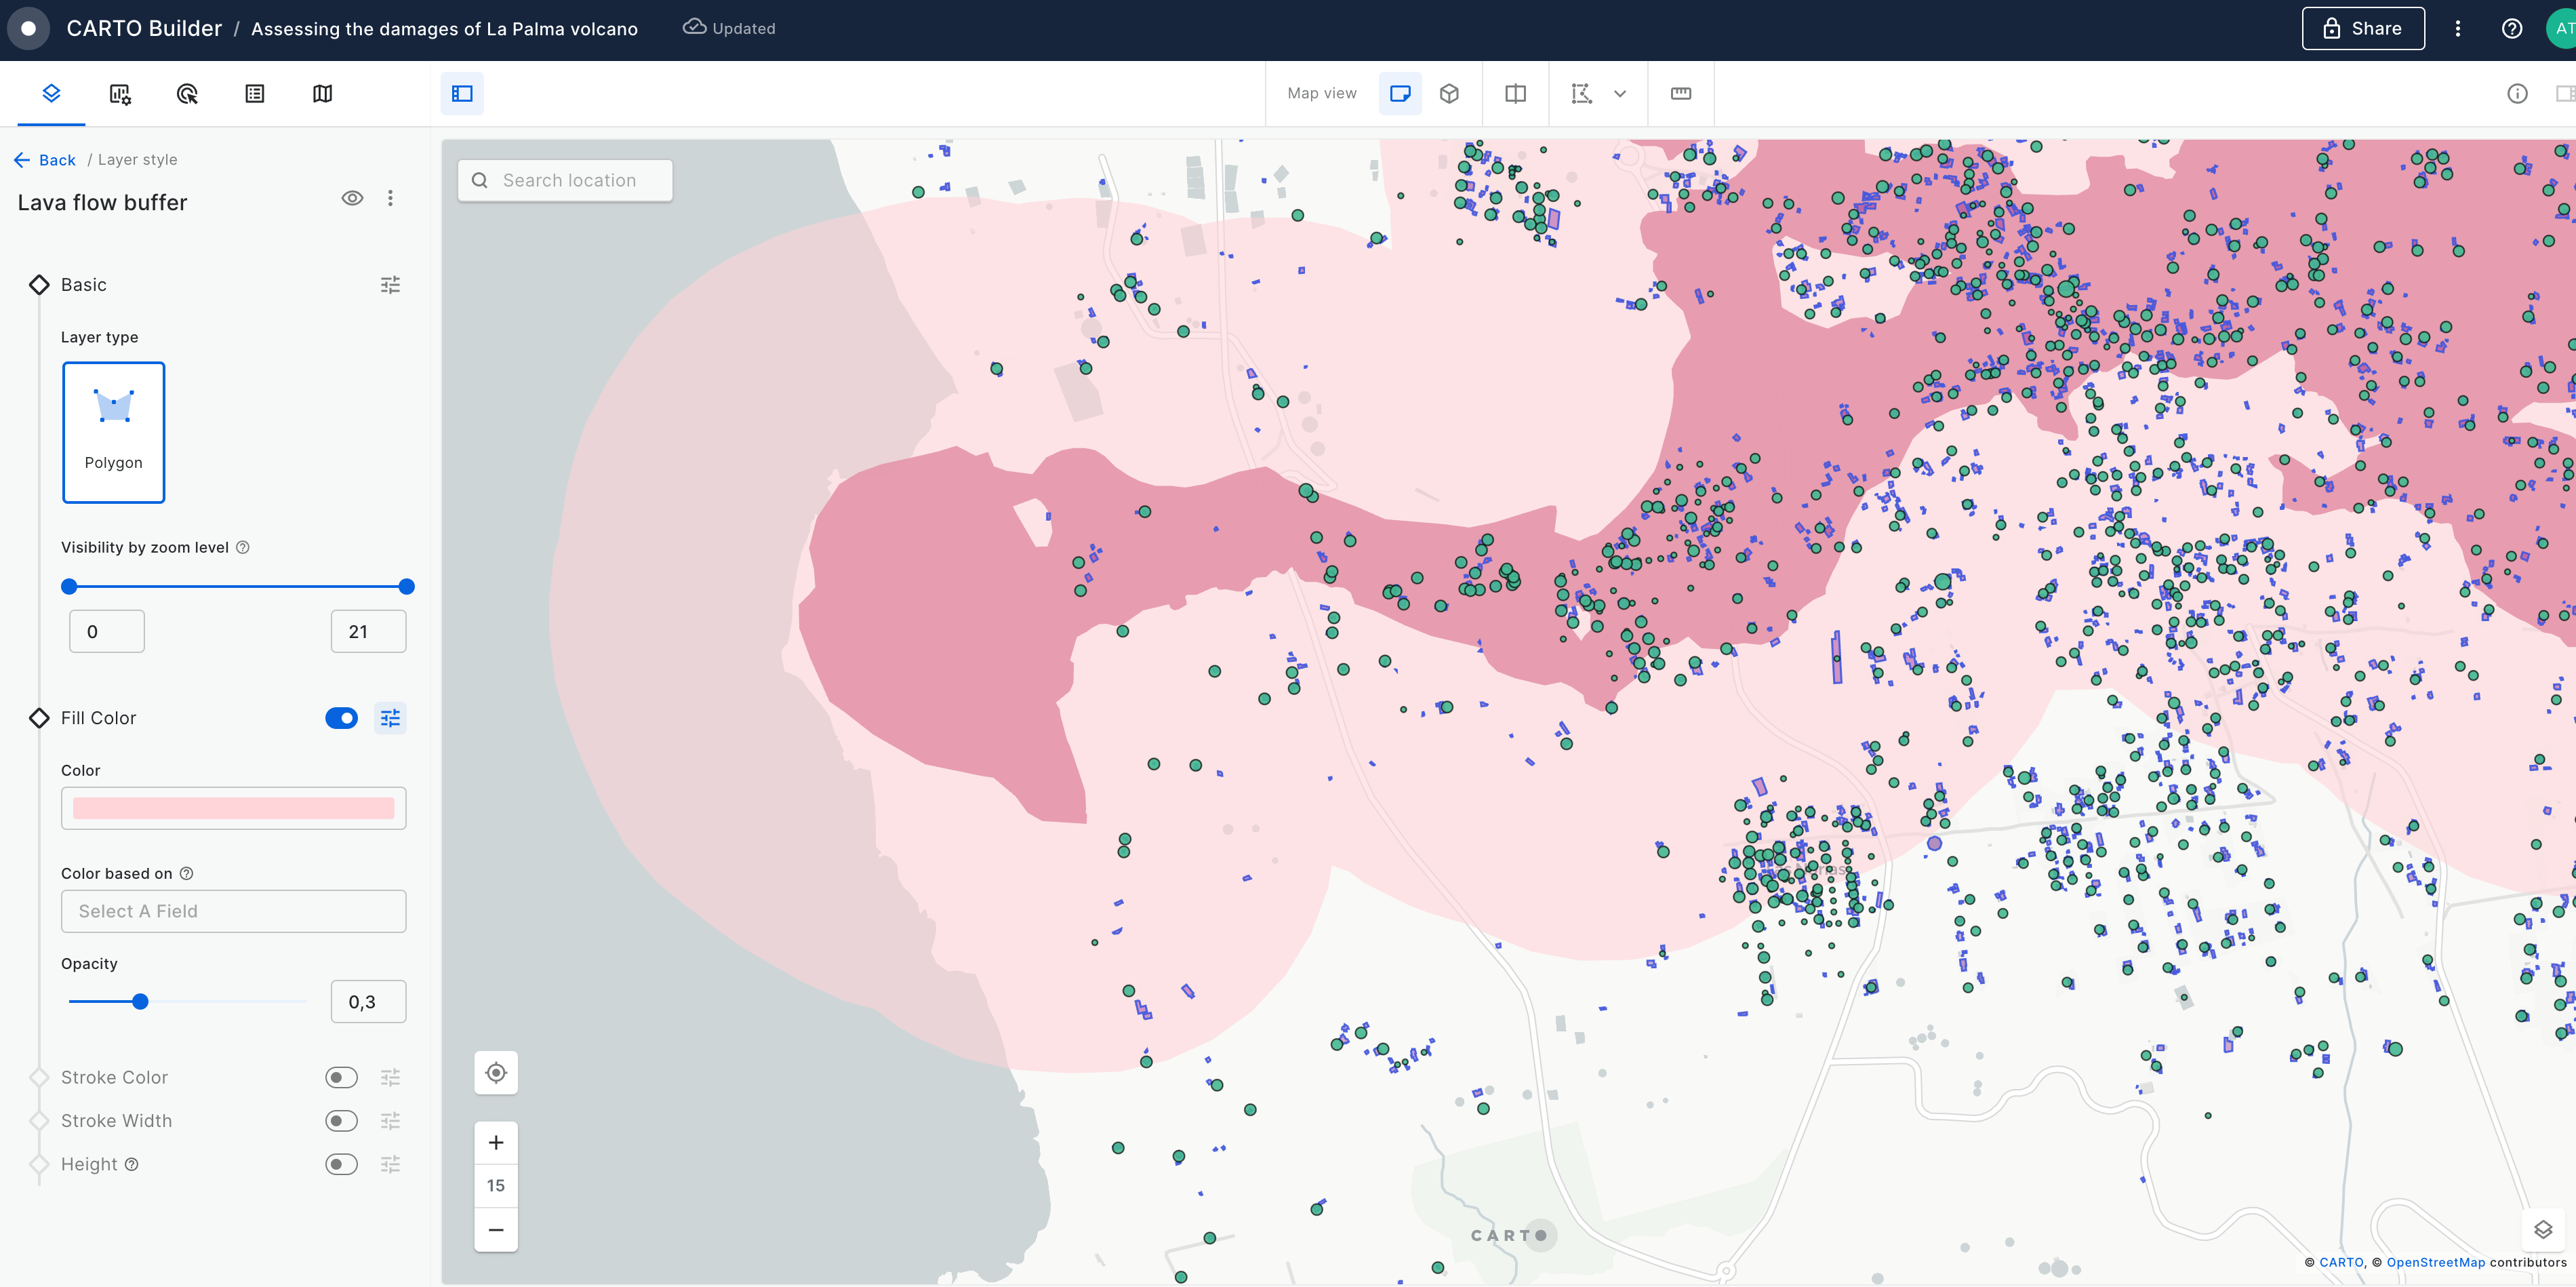Open the Legend tab icon
This screenshot has height=1287, width=2576.
(x=255, y=93)
